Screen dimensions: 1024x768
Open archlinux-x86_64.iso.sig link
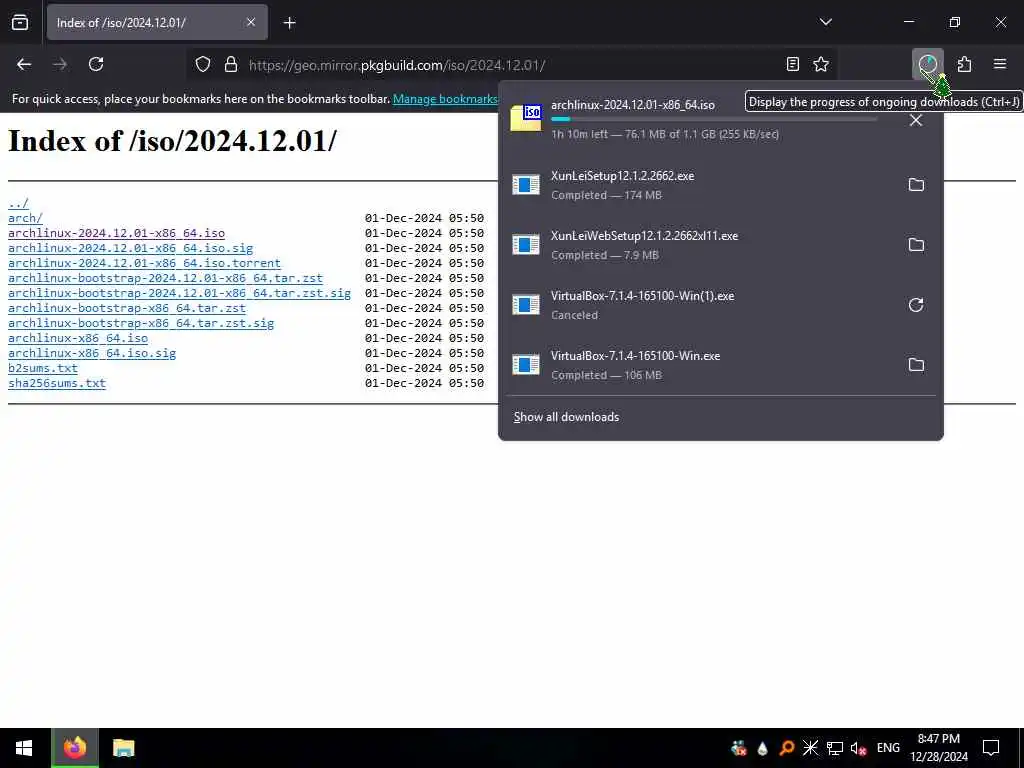point(92,353)
